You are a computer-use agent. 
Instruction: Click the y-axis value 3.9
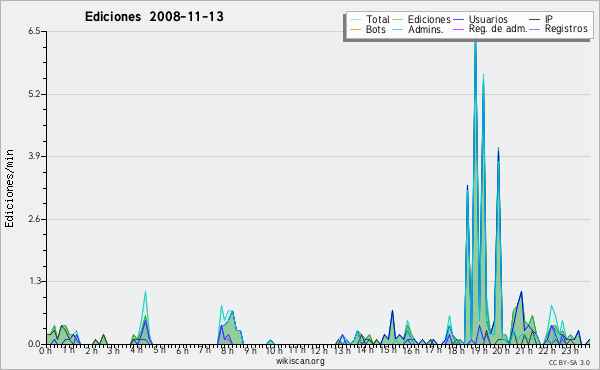[x=34, y=156]
